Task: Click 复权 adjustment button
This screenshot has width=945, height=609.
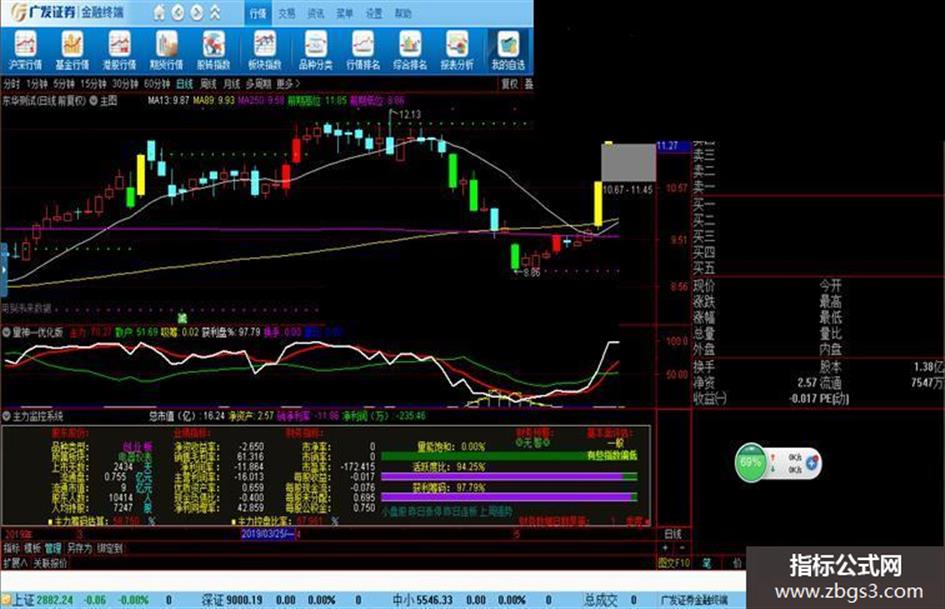Action: [x=510, y=84]
